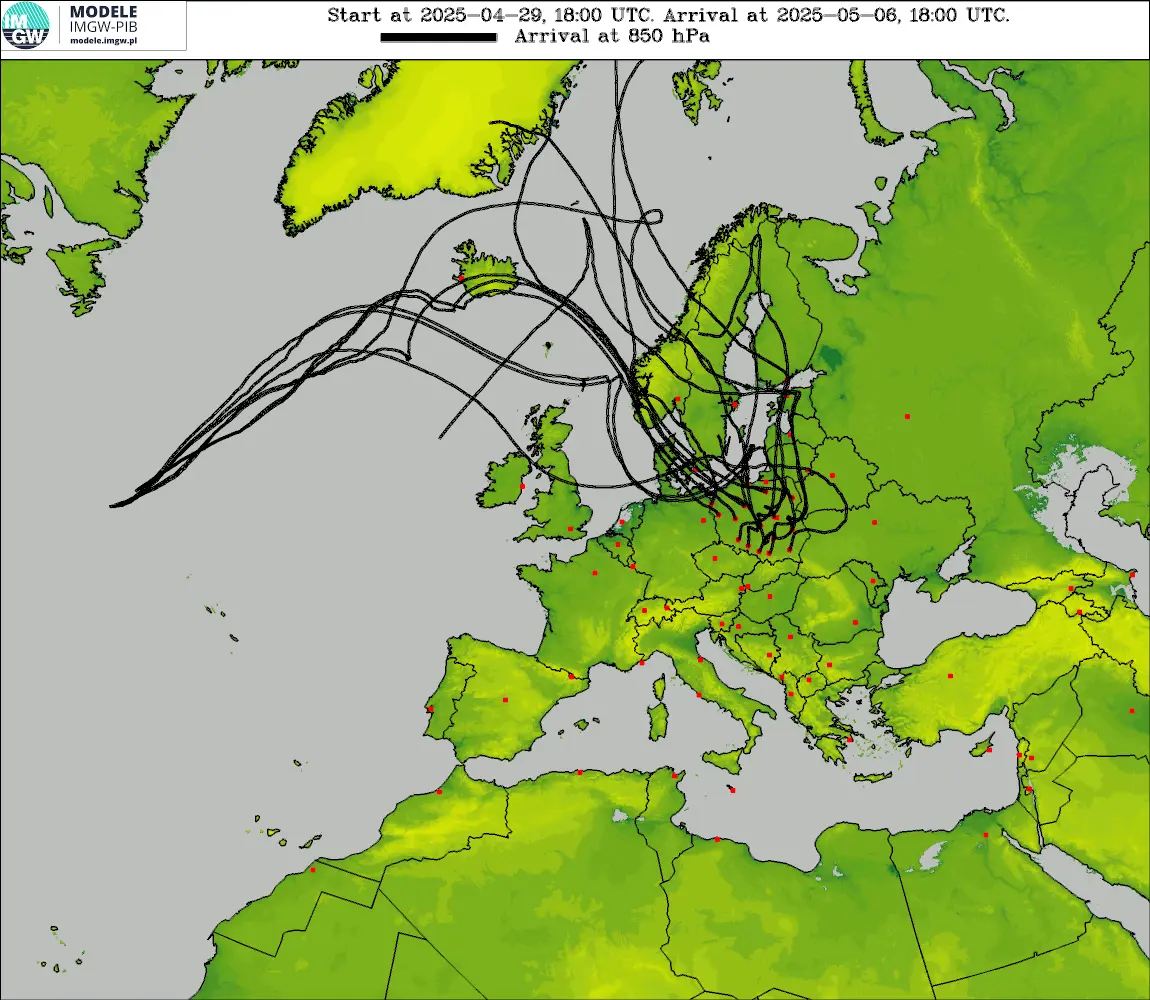Click the MODELE IMGW-PIB title text
The image size is (1150, 1000).
(x=103, y=19)
